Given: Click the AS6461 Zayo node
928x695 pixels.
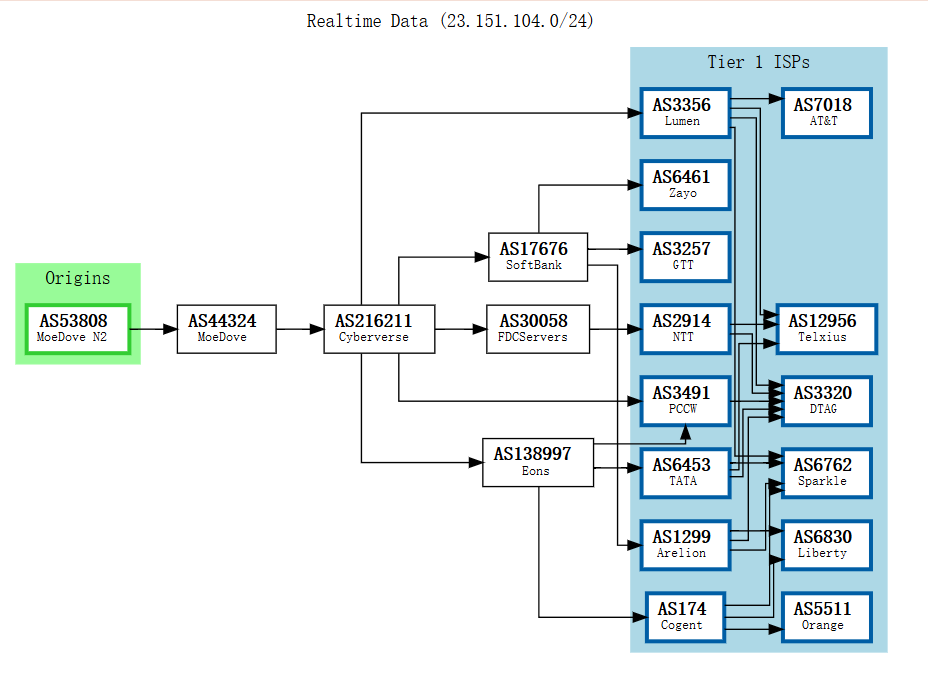Looking at the screenshot, I should pos(685,185).
